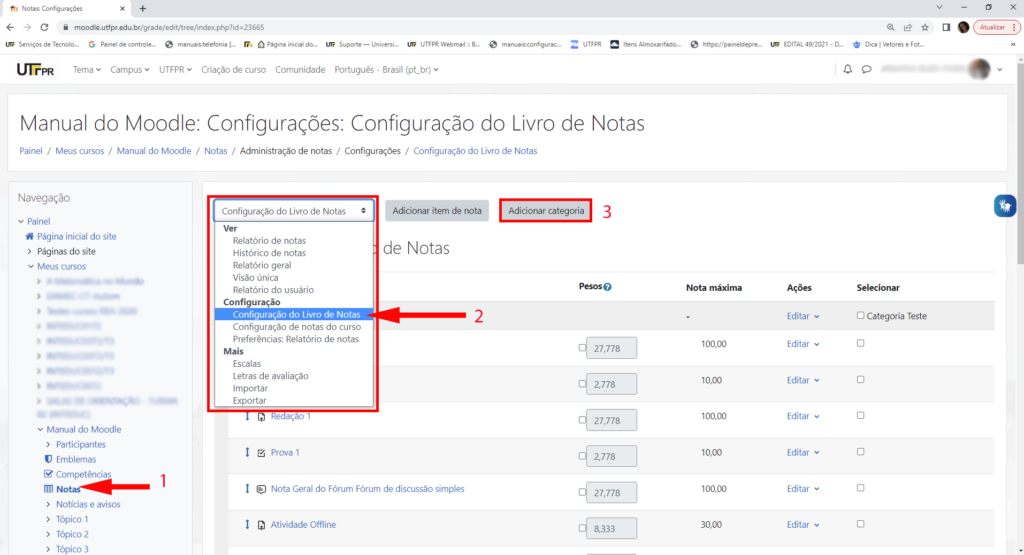Open the browser zoom magnifier icon

(890, 27)
